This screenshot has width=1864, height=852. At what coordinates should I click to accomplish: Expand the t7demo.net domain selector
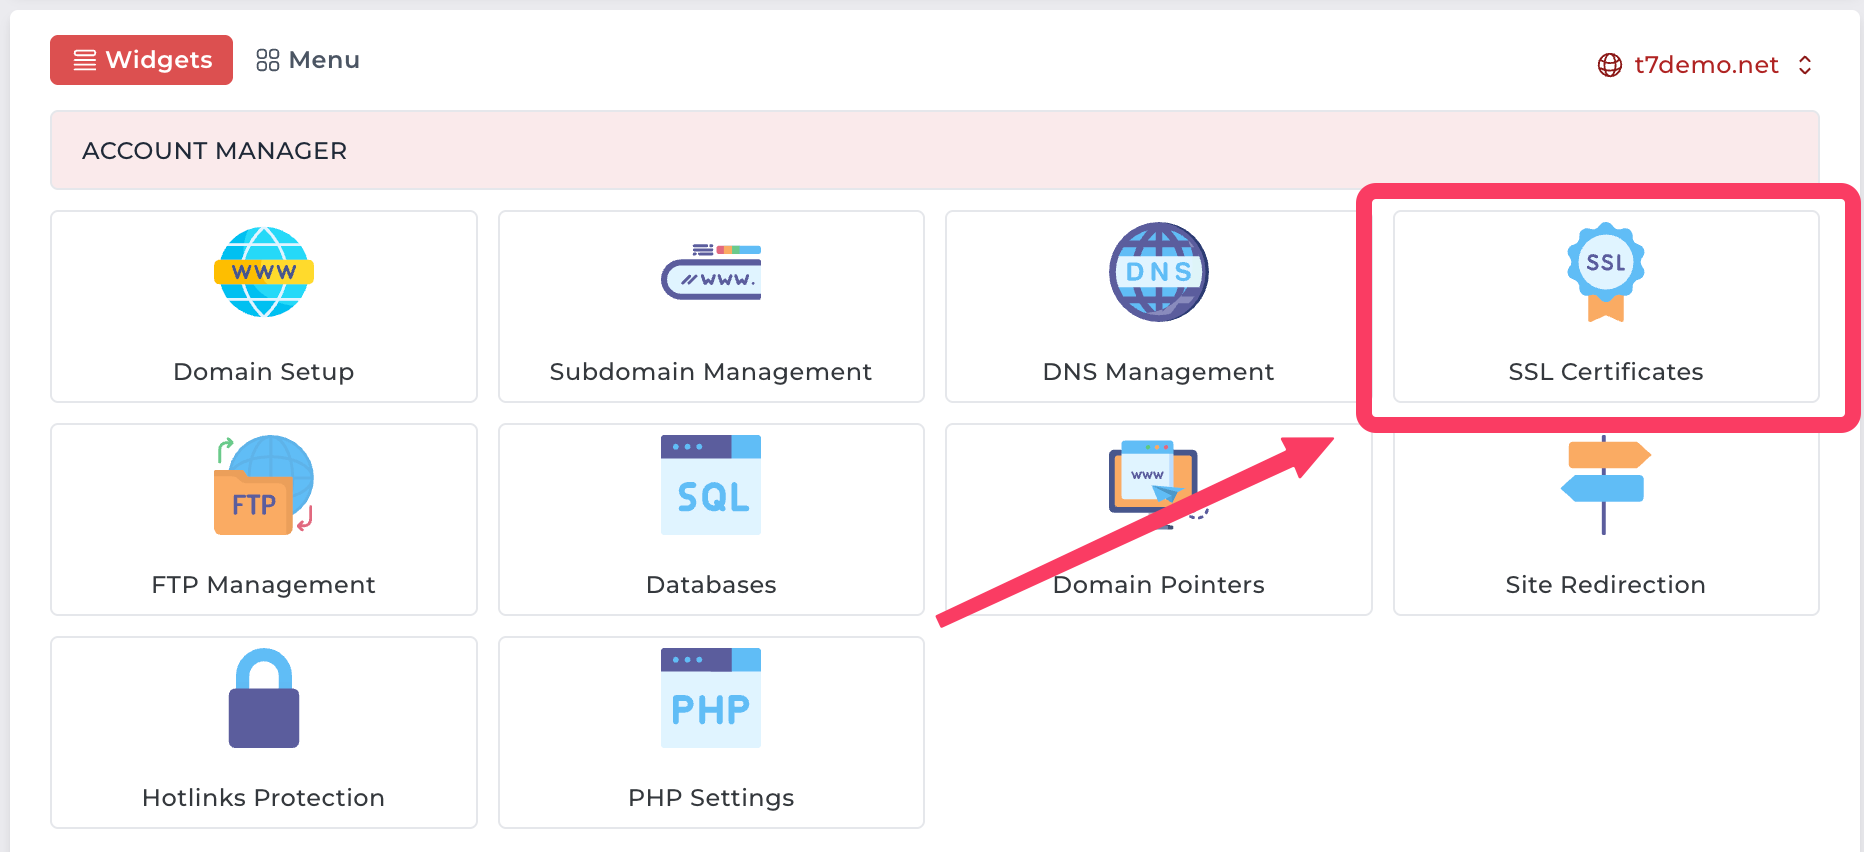[1705, 65]
